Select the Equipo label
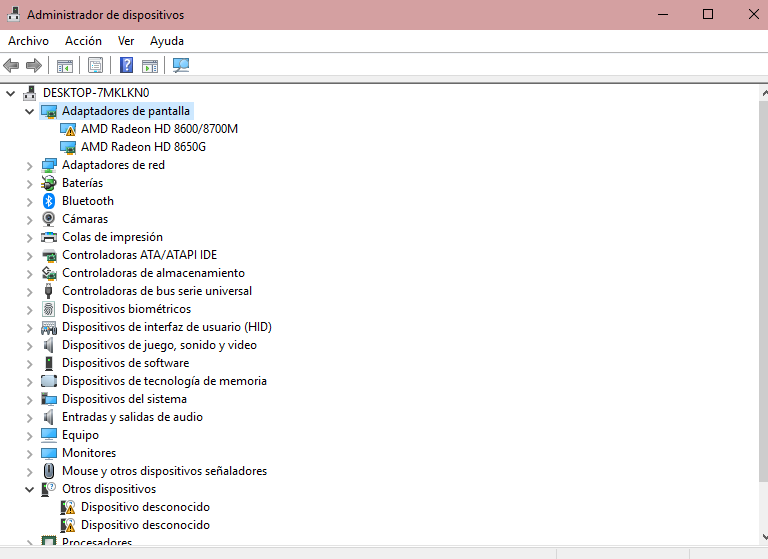The image size is (768, 559). tap(80, 435)
